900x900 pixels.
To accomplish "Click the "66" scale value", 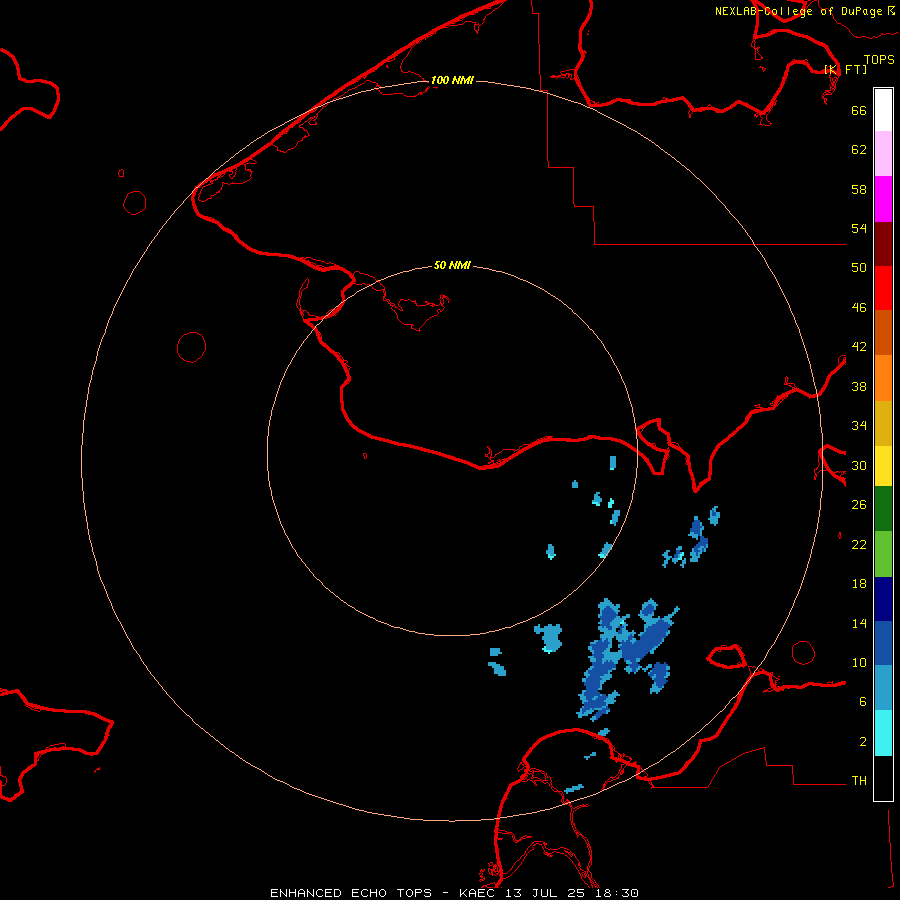I will point(859,110).
